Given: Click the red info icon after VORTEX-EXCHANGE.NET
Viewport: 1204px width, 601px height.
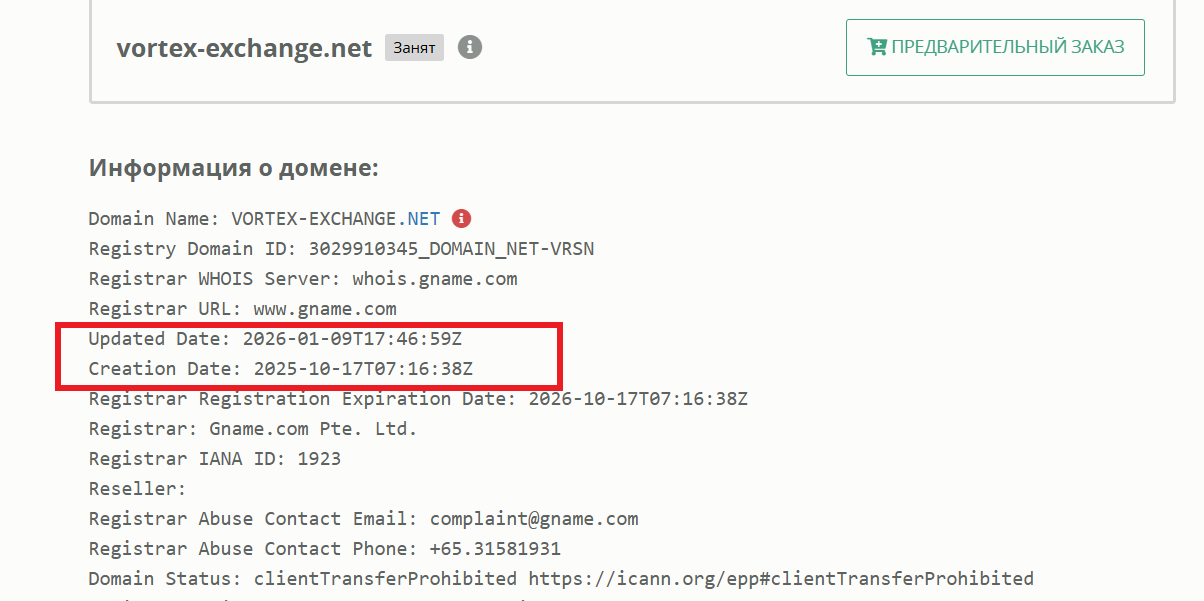Looking at the screenshot, I should point(461,218).
